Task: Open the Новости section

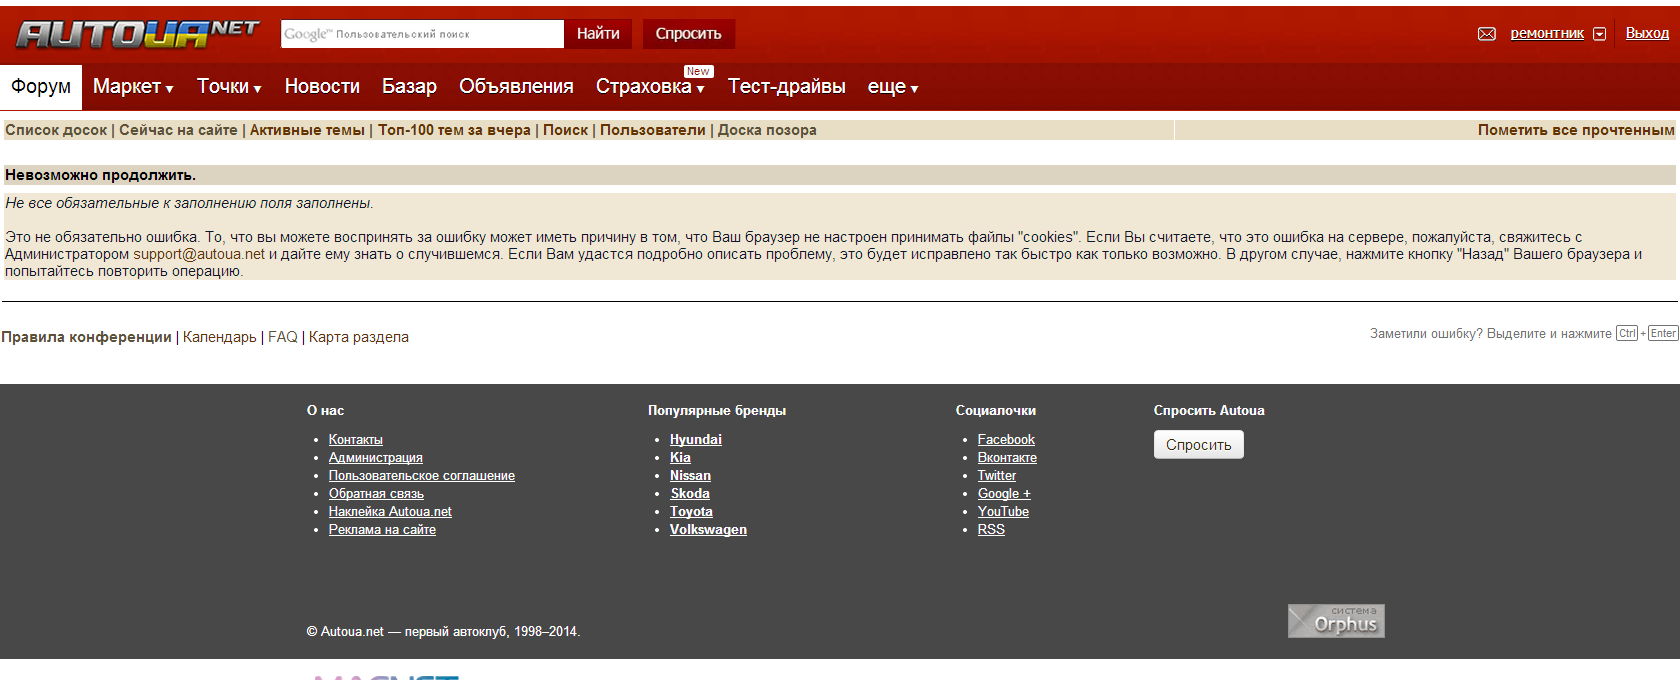Action: [x=322, y=87]
